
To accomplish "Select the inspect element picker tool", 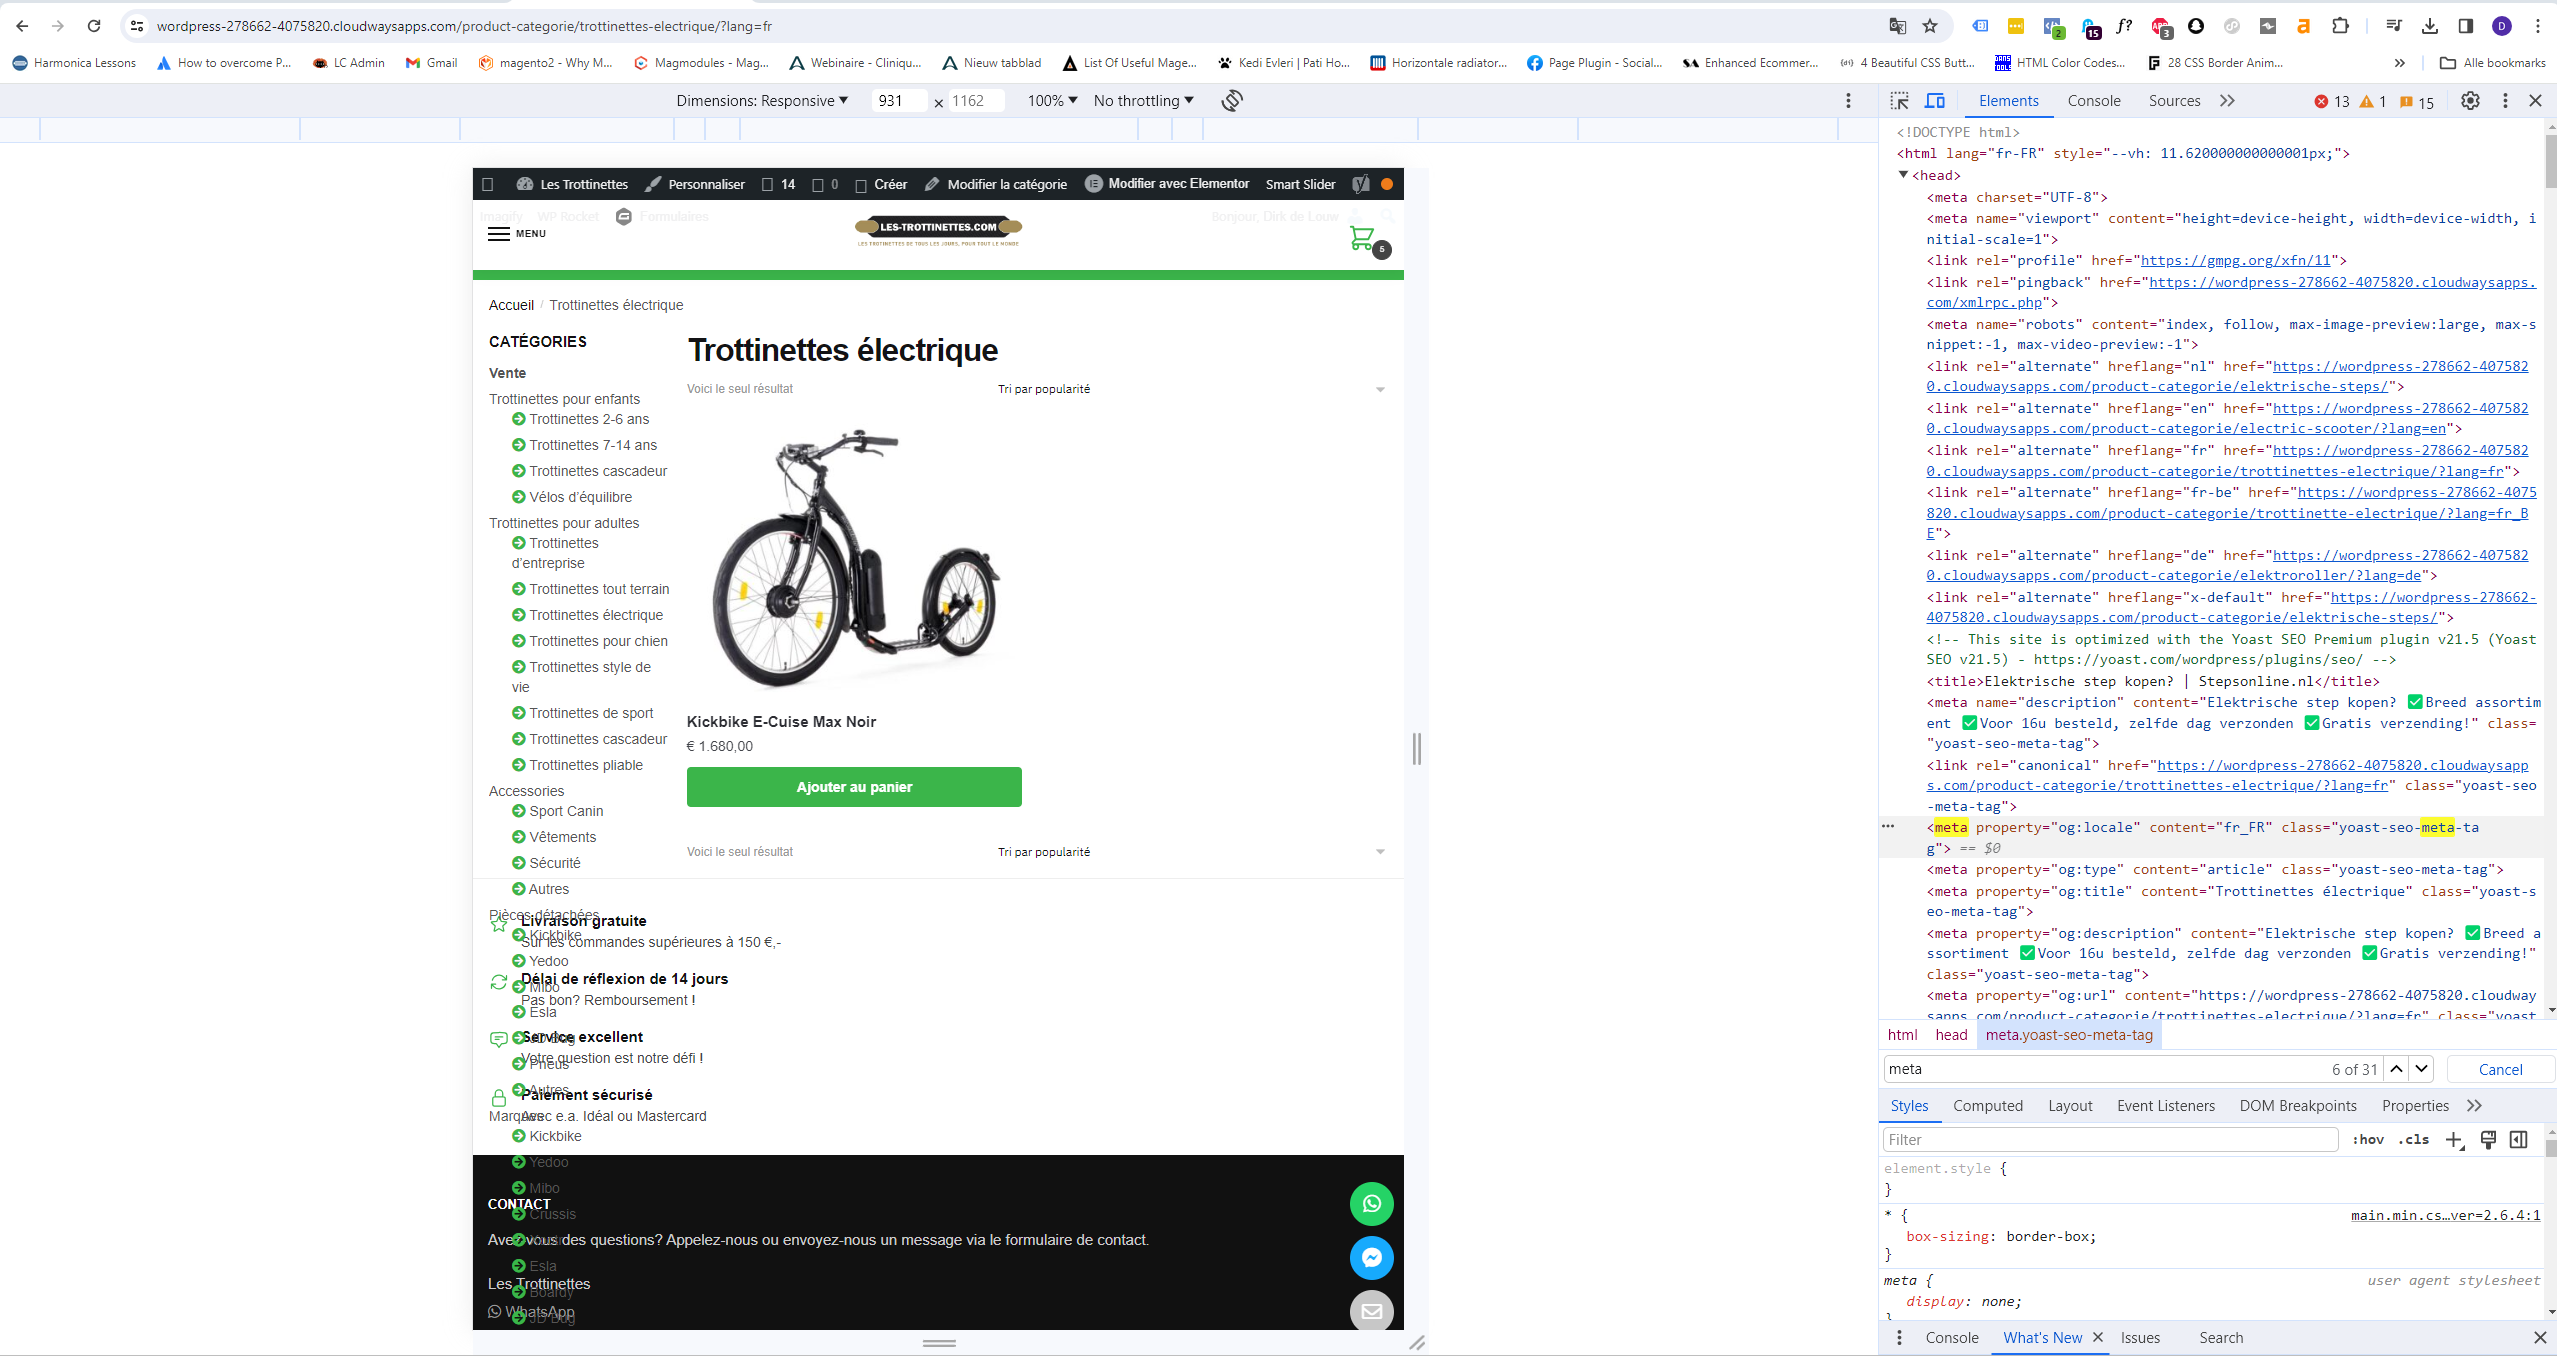I will [x=1899, y=101].
